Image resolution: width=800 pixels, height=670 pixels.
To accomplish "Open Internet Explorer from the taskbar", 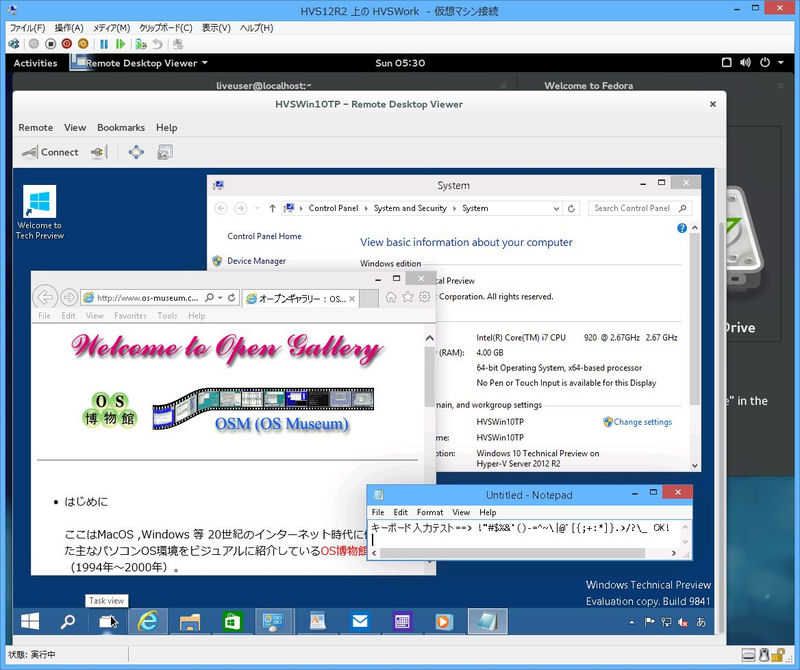I will pyautogui.click(x=148, y=621).
